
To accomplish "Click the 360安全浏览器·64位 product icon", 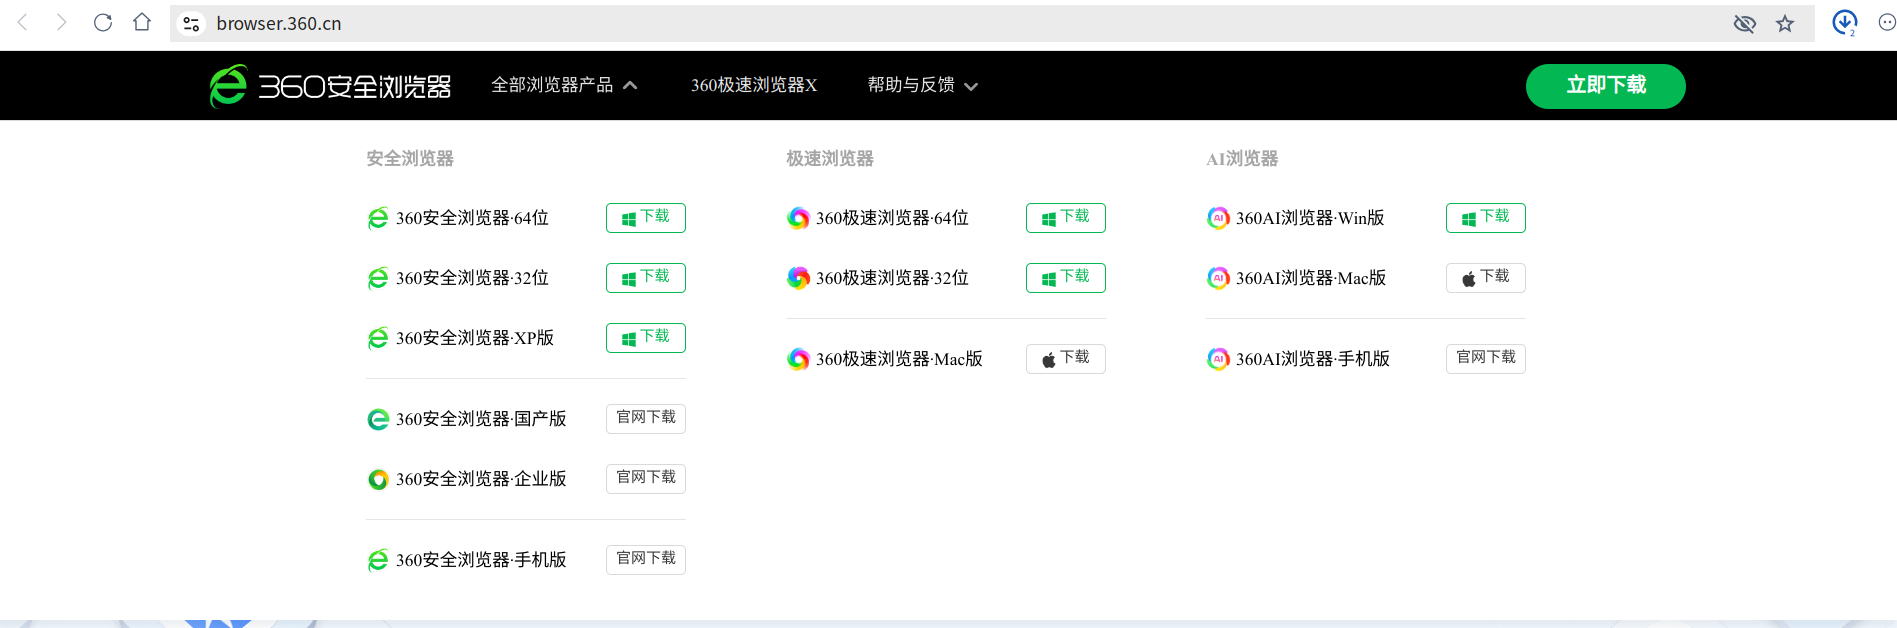I will tap(378, 218).
